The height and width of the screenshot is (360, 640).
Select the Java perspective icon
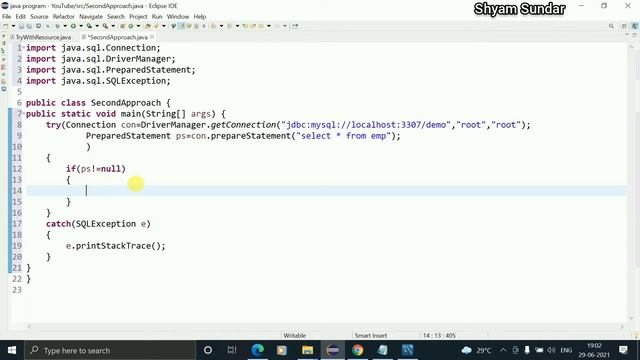(x=635, y=26)
